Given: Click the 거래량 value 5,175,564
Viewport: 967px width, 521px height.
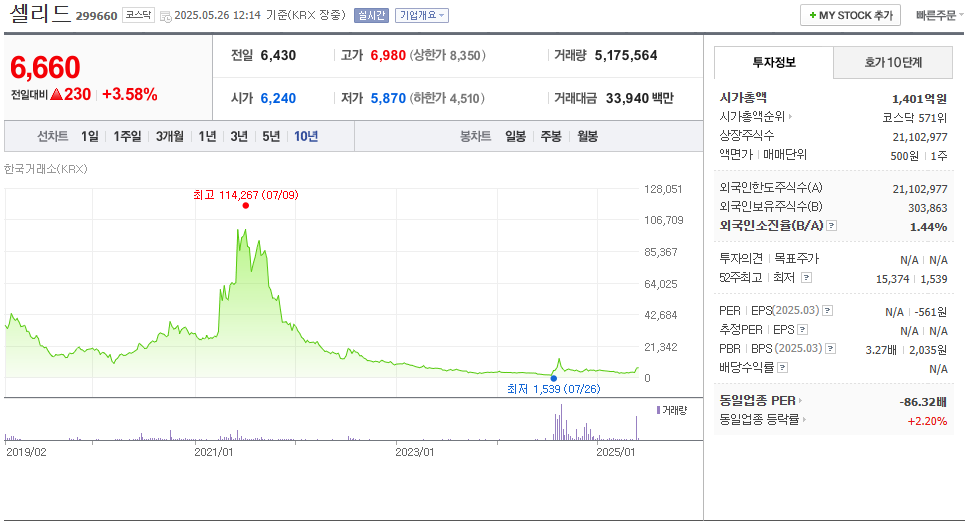Looking at the screenshot, I should pos(626,55).
